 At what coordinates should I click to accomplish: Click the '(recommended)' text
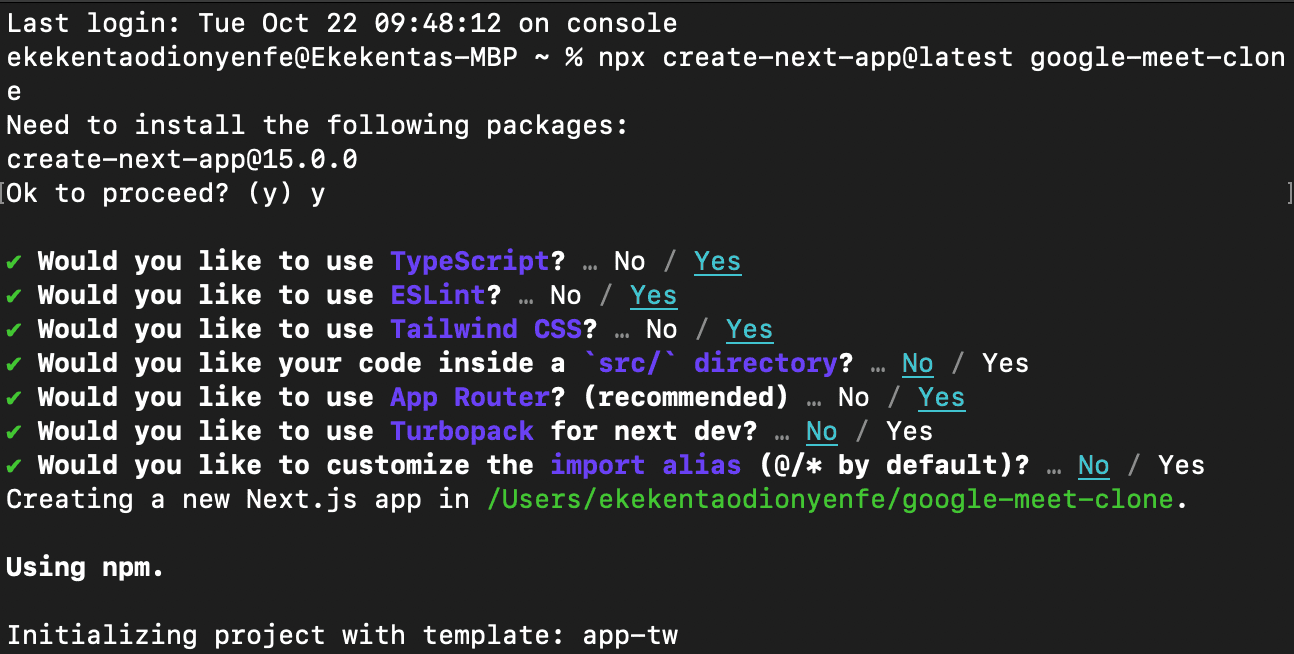(686, 397)
